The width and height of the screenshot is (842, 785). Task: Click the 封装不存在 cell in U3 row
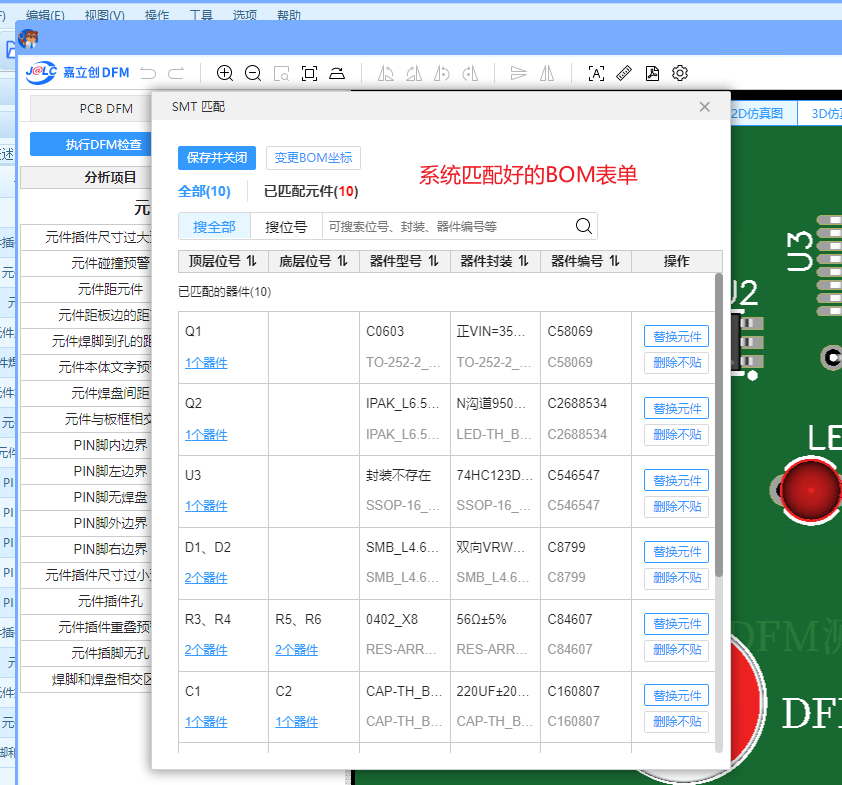398,476
